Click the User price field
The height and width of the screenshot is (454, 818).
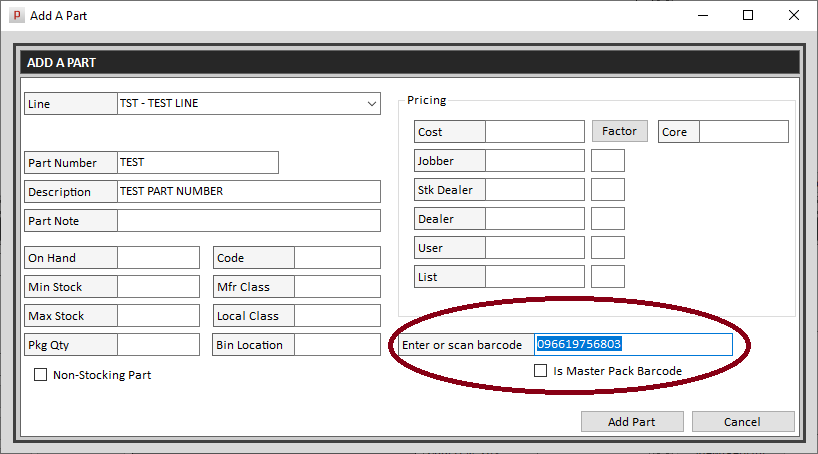point(535,247)
